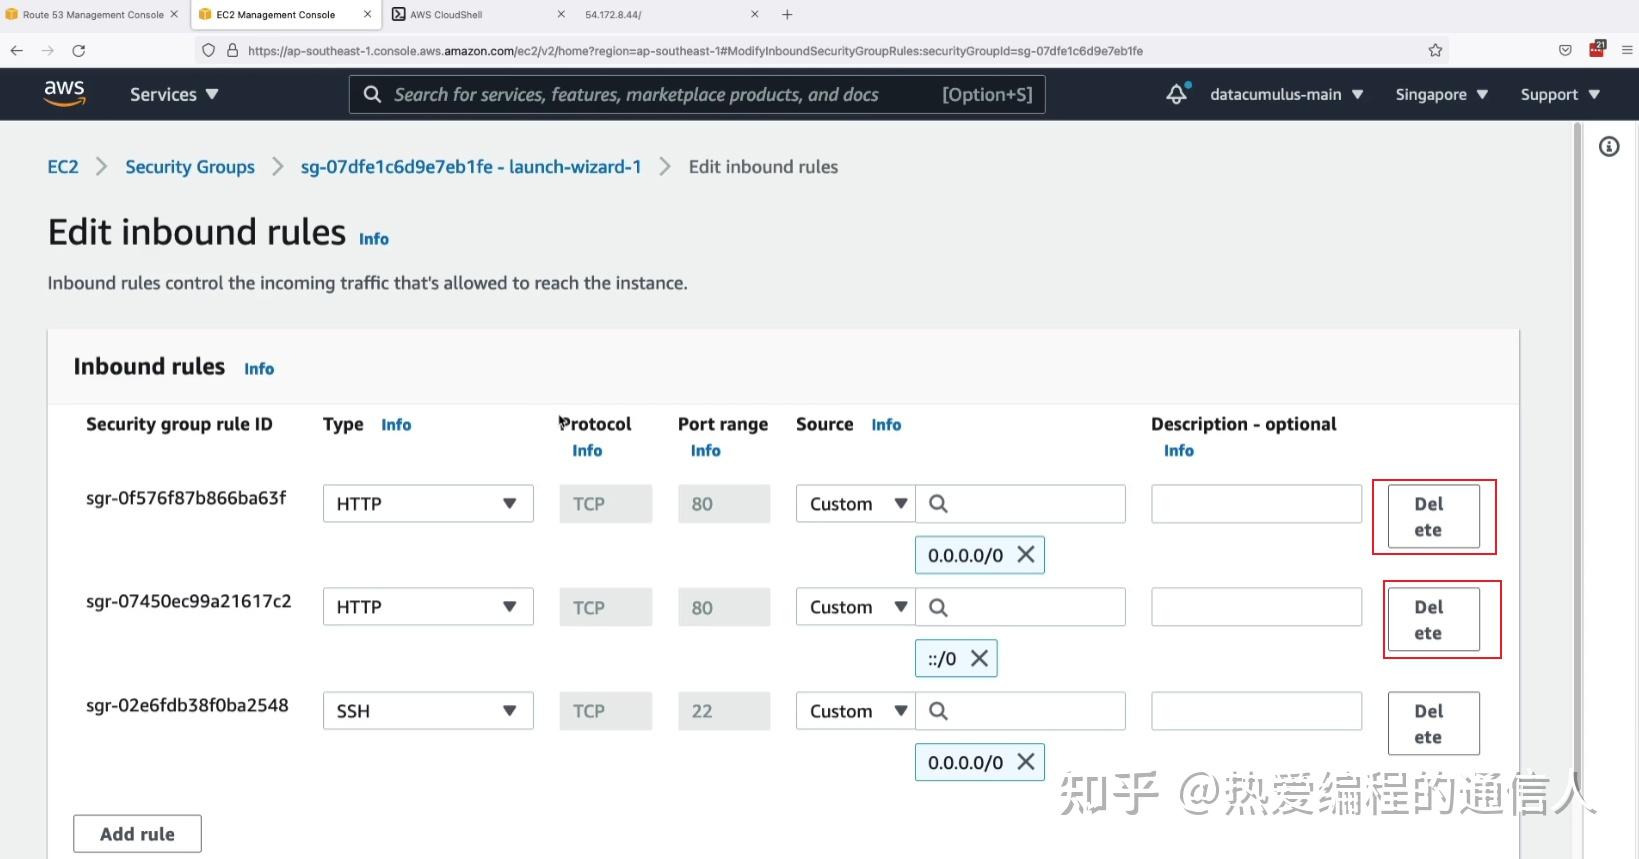The image size is (1639, 859).
Task: Reload the page with the refresh icon
Action: pyautogui.click(x=79, y=50)
